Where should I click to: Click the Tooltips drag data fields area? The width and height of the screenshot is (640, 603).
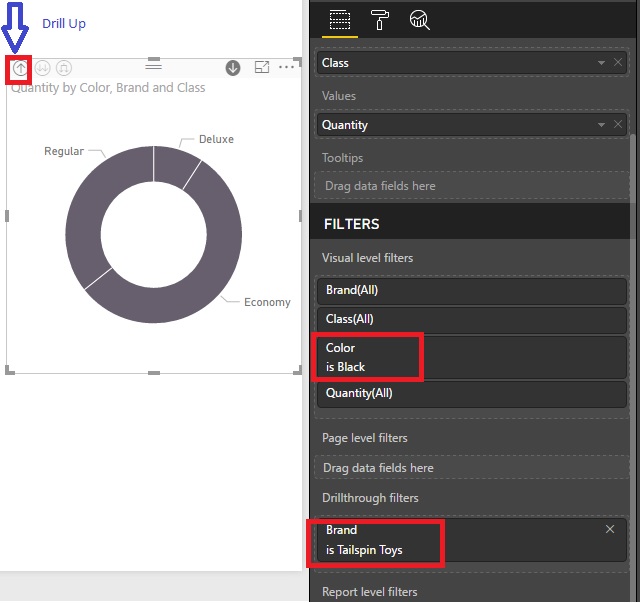[x=472, y=186]
